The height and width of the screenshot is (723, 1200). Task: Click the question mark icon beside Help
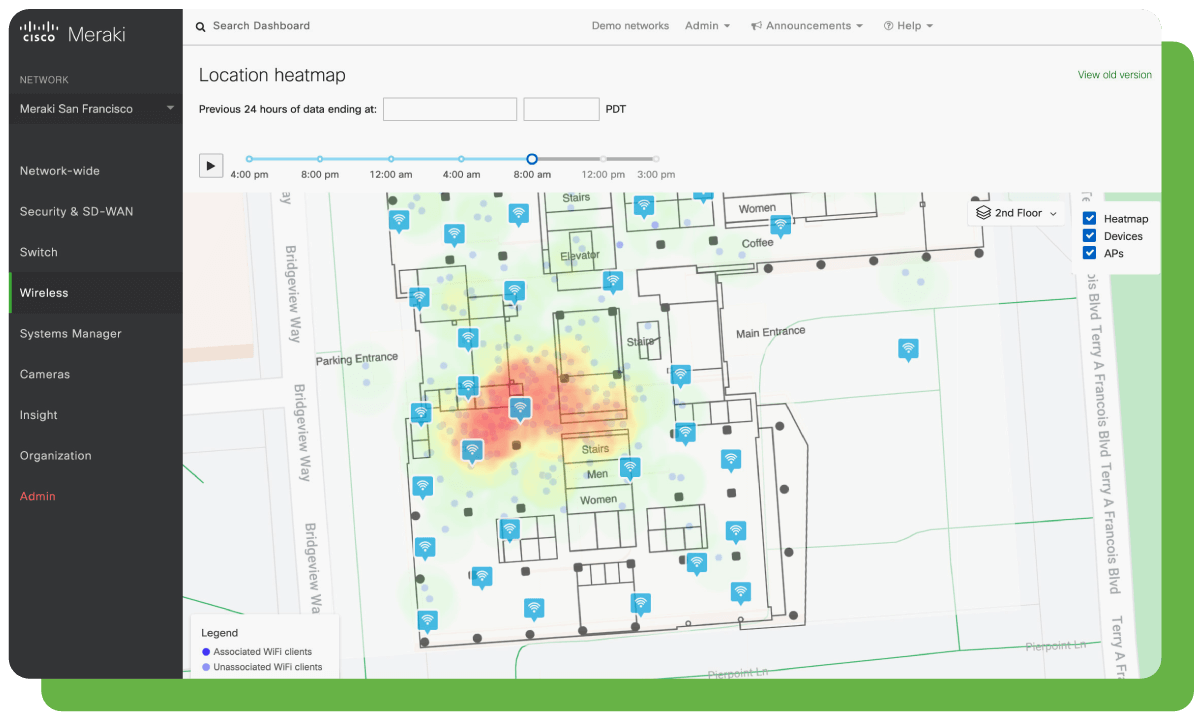click(x=888, y=26)
